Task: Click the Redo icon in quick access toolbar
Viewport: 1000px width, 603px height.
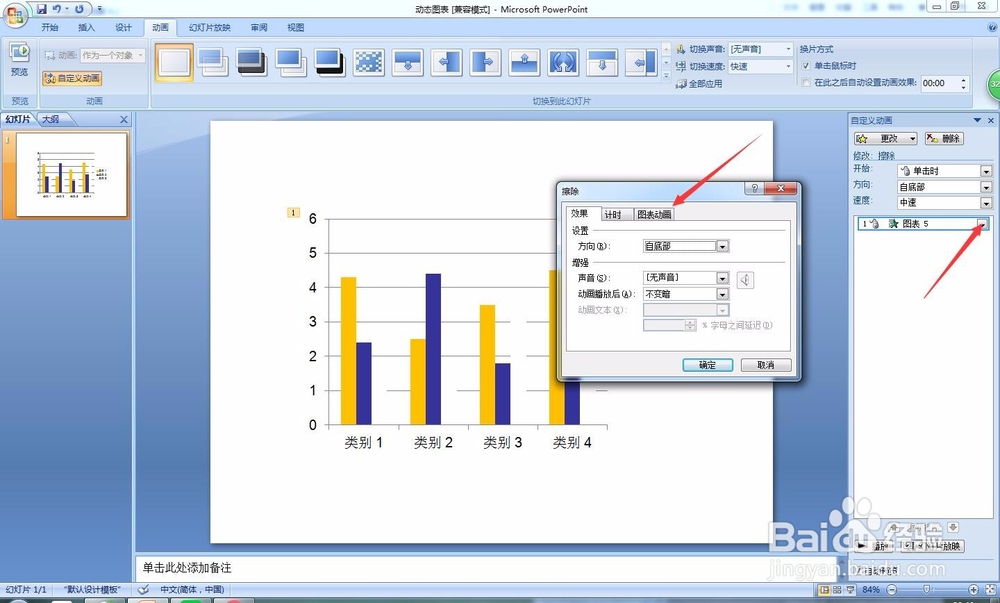Action: pyautogui.click(x=79, y=9)
